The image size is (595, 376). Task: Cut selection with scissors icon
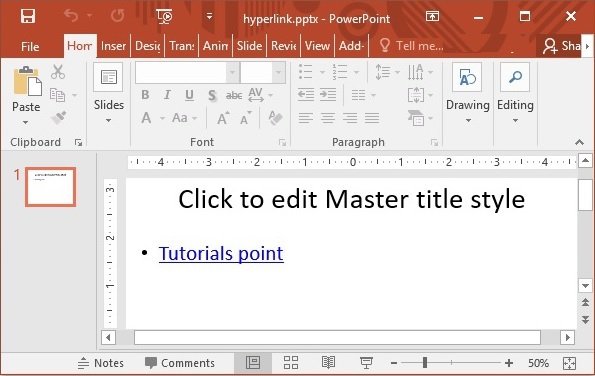[x=58, y=72]
